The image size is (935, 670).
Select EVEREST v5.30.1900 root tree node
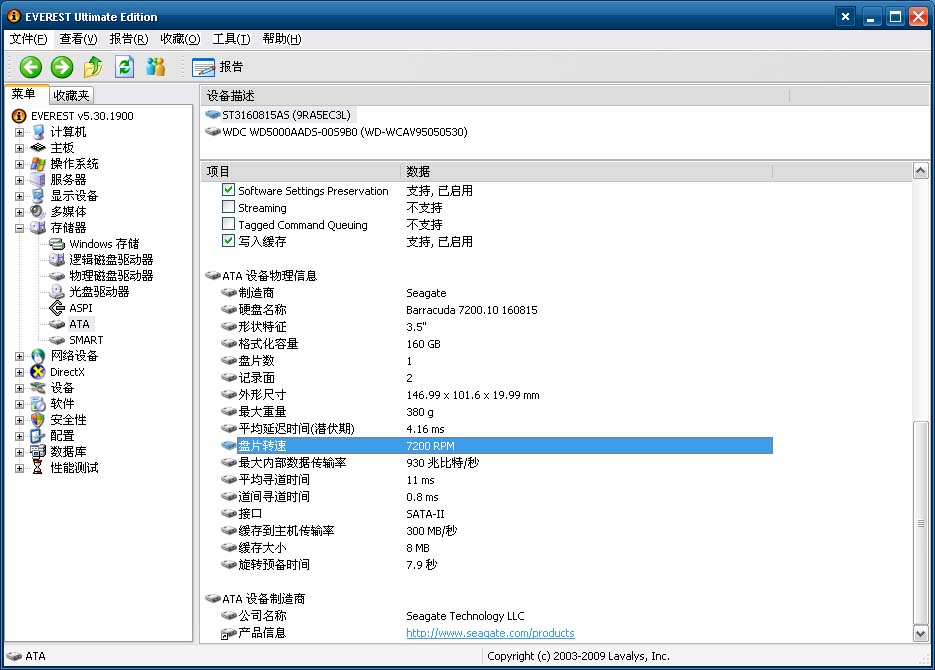pos(82,116)
